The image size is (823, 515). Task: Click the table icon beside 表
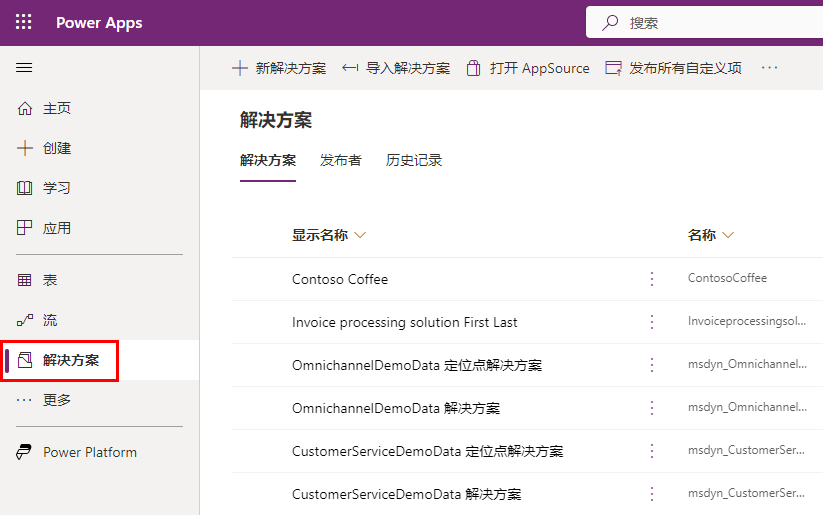pyautogui.click(x=25, y=280)
